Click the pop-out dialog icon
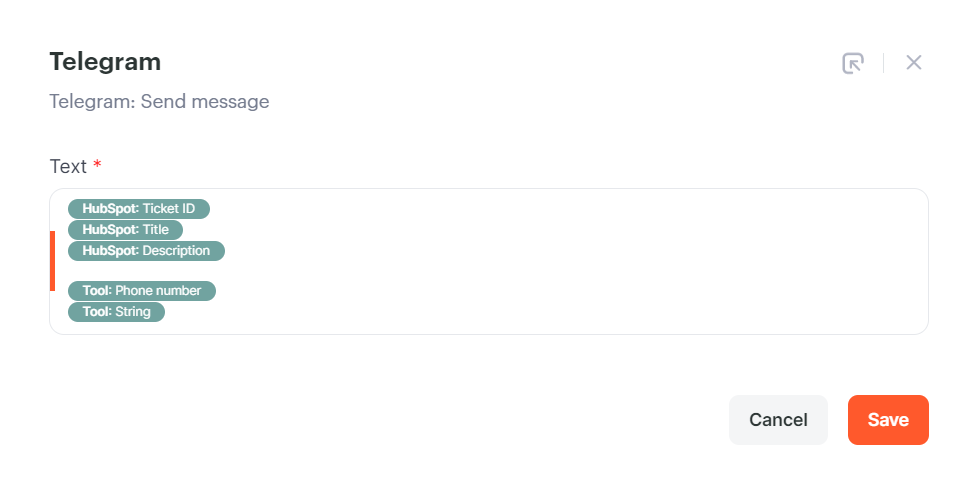Image resolution: width=977 pixels, height=492 pixels. pyautogui.click(x=852, y=63)
